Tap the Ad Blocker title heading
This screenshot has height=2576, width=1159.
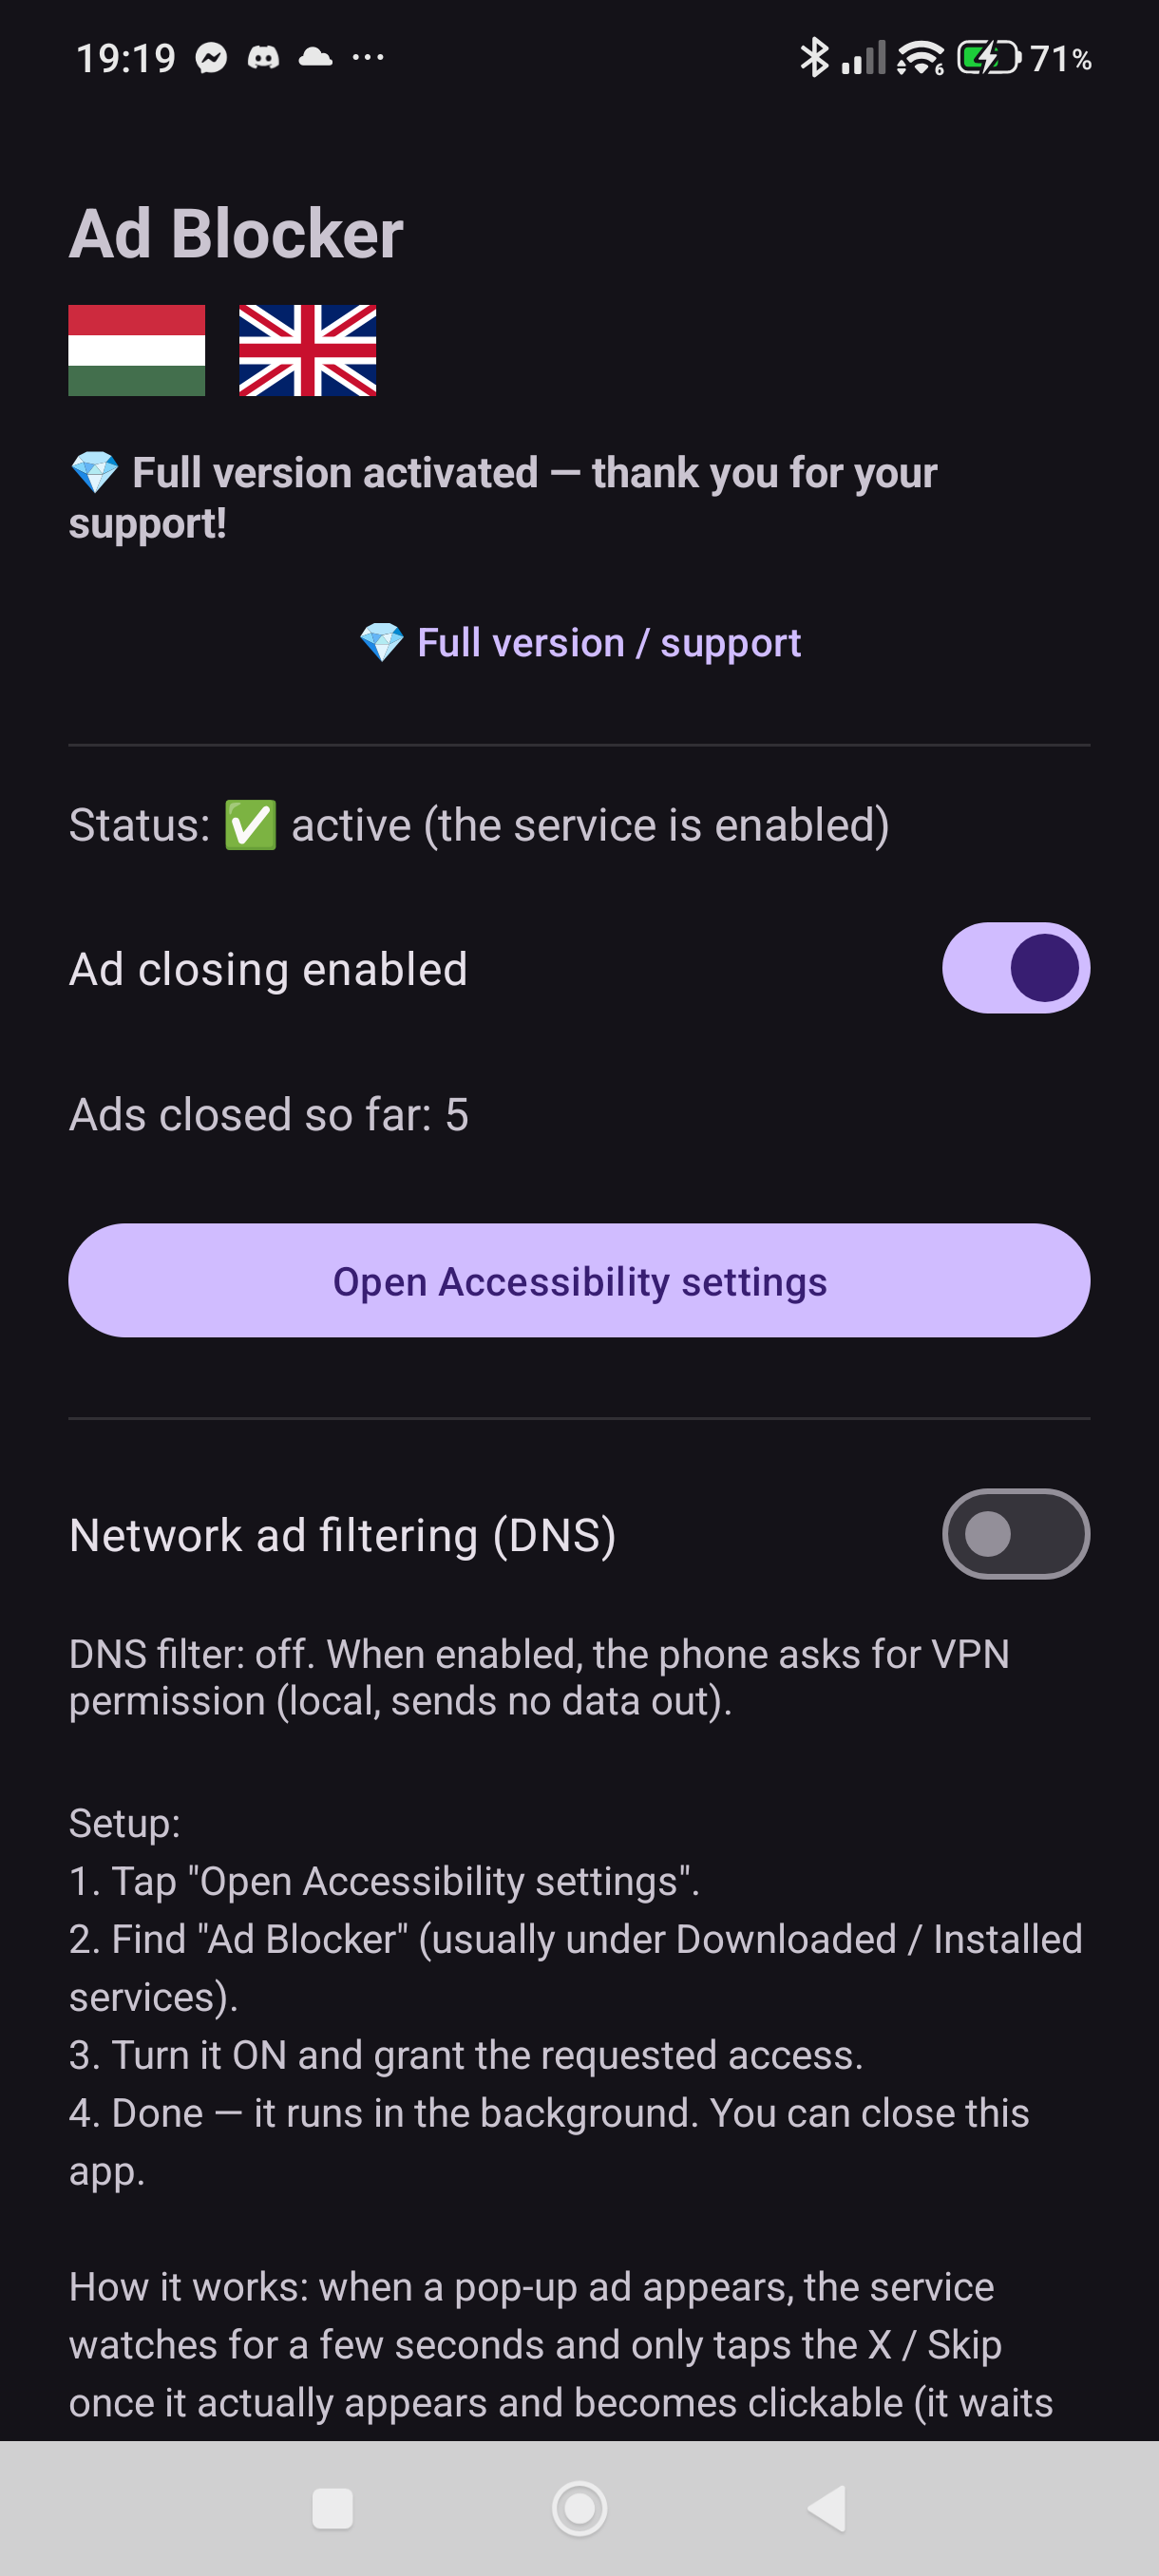(236, 234)
